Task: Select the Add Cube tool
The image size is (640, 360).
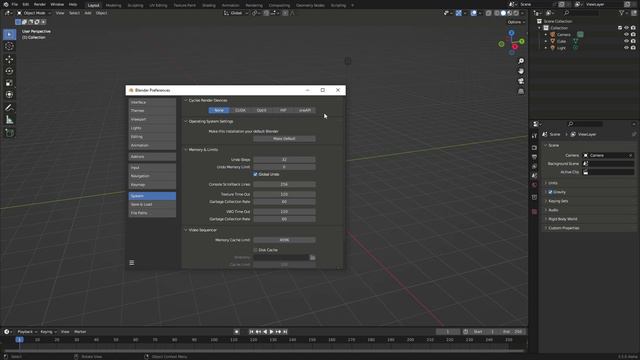Action: (9, 133)
